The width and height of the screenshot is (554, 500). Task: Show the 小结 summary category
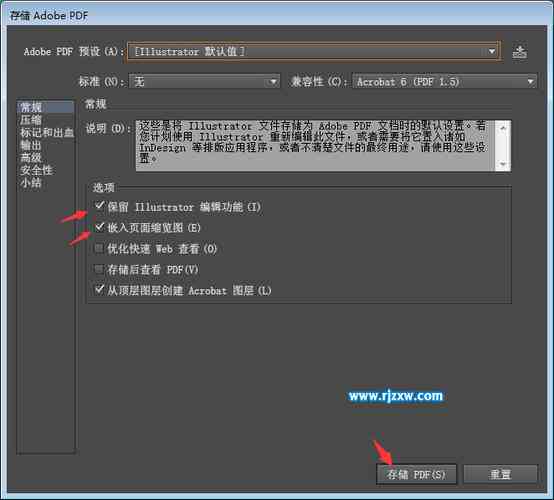point(31,183)
